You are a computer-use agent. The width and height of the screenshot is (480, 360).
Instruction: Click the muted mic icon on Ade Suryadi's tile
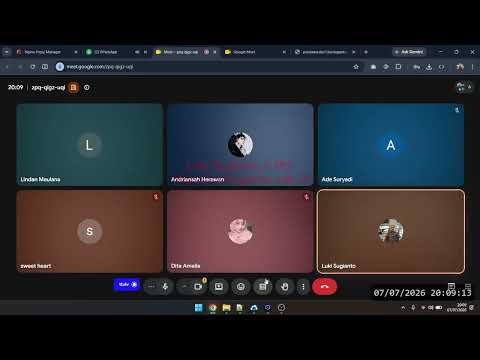pyautogui.click(x=457, y=110)
